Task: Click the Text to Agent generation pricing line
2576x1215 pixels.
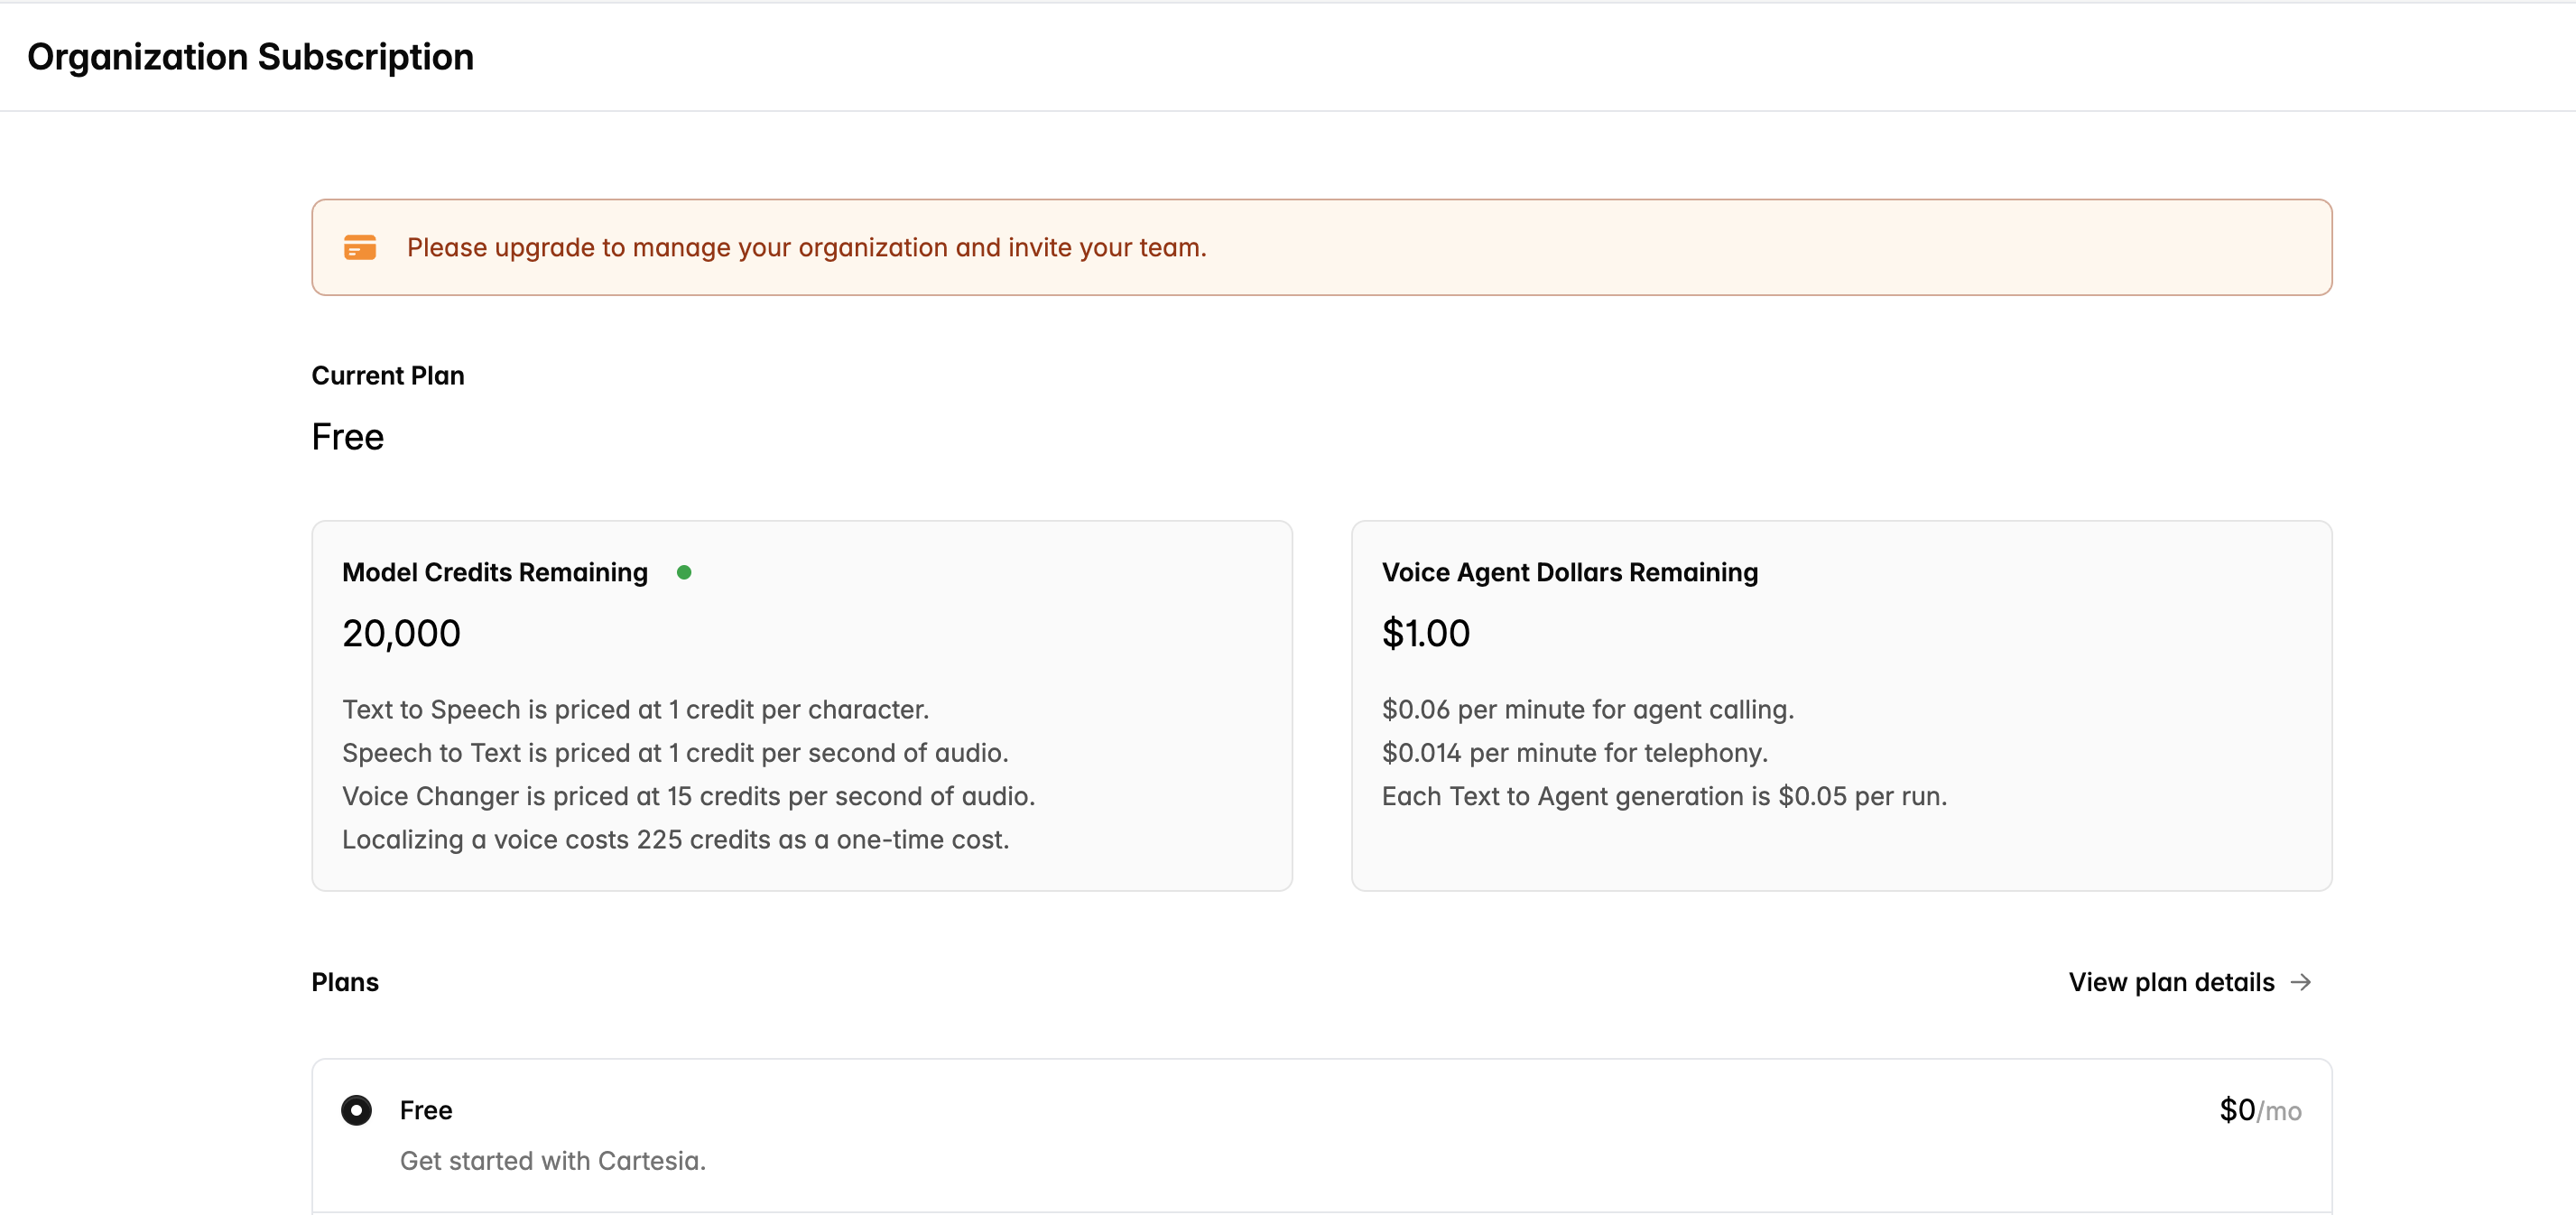Action: (x=1664, y=796)
